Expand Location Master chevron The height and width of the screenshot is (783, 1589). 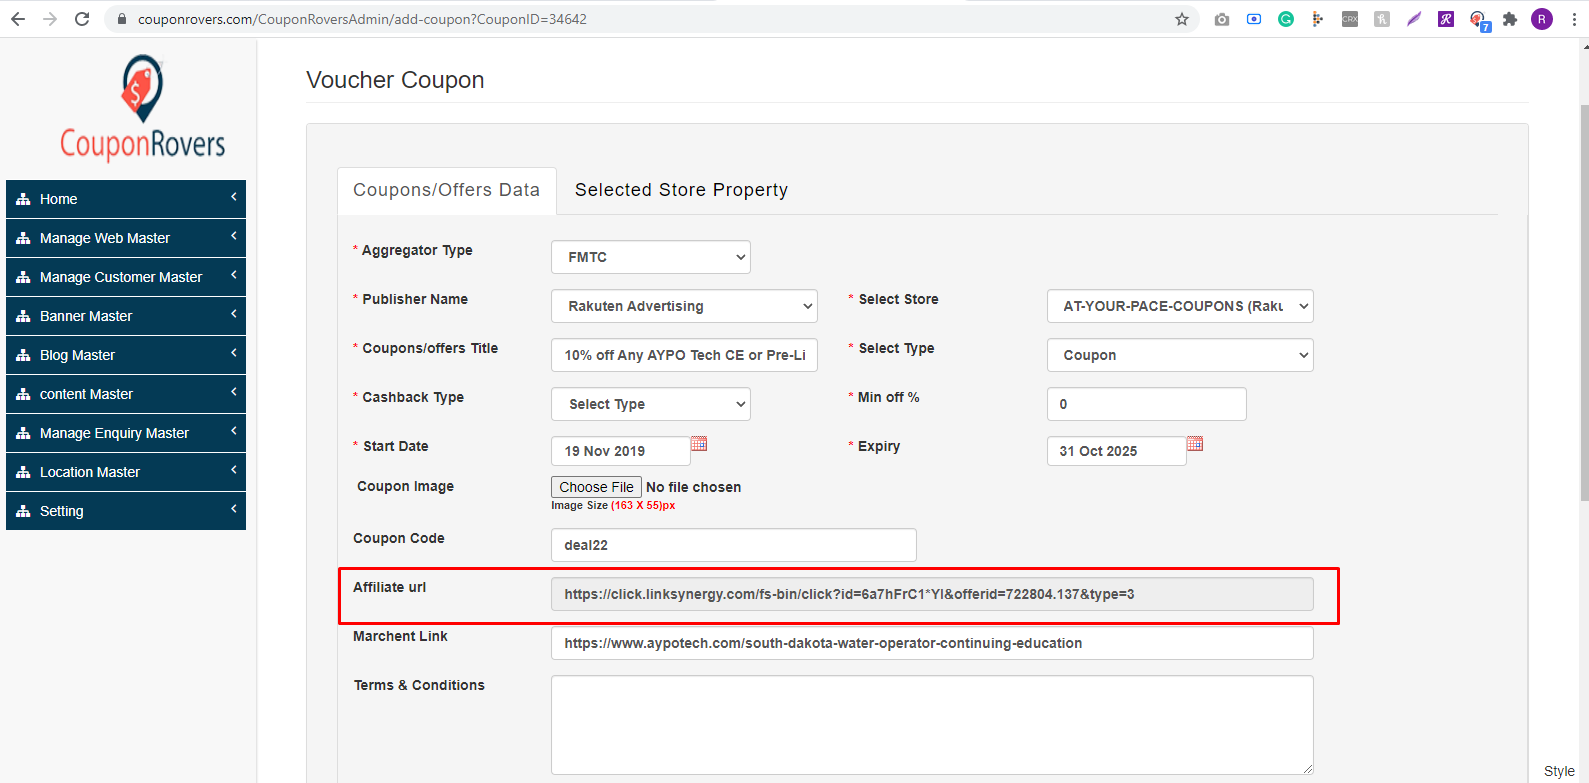(x=234, y=470)
